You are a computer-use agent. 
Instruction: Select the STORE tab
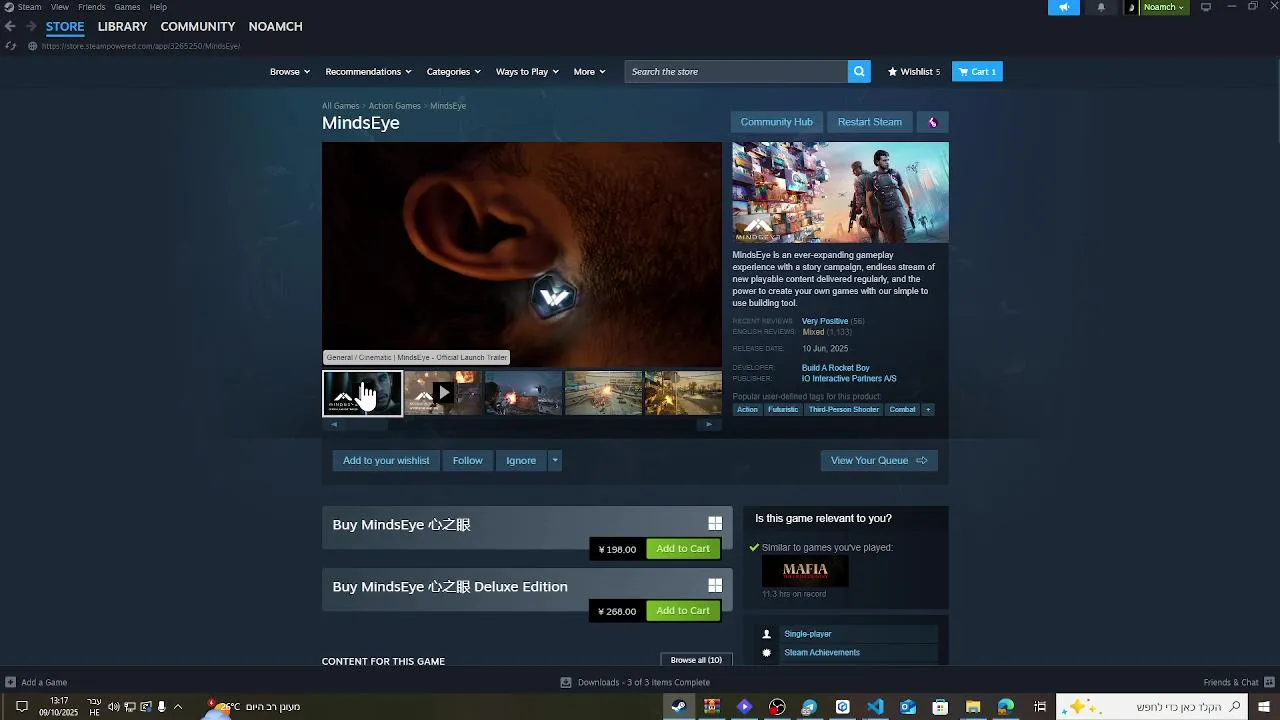(65, 27)
